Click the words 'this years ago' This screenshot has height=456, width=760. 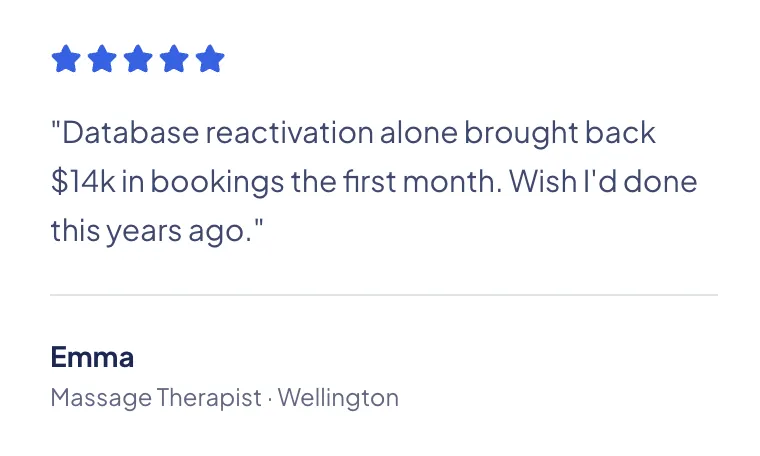tap(152, 231)
